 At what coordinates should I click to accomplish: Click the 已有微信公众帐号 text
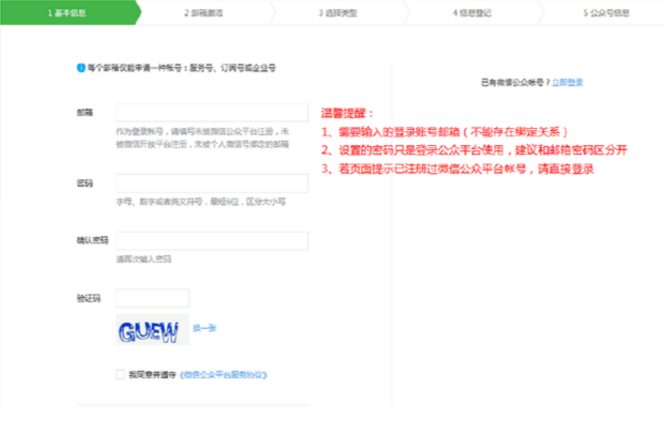pyautogui.click(x=514, y=82)
